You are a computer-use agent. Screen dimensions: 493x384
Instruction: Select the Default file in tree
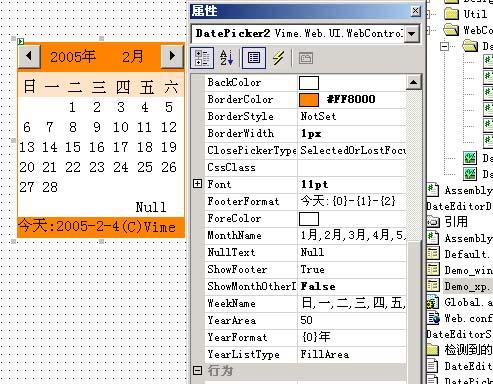pos(467,254)
